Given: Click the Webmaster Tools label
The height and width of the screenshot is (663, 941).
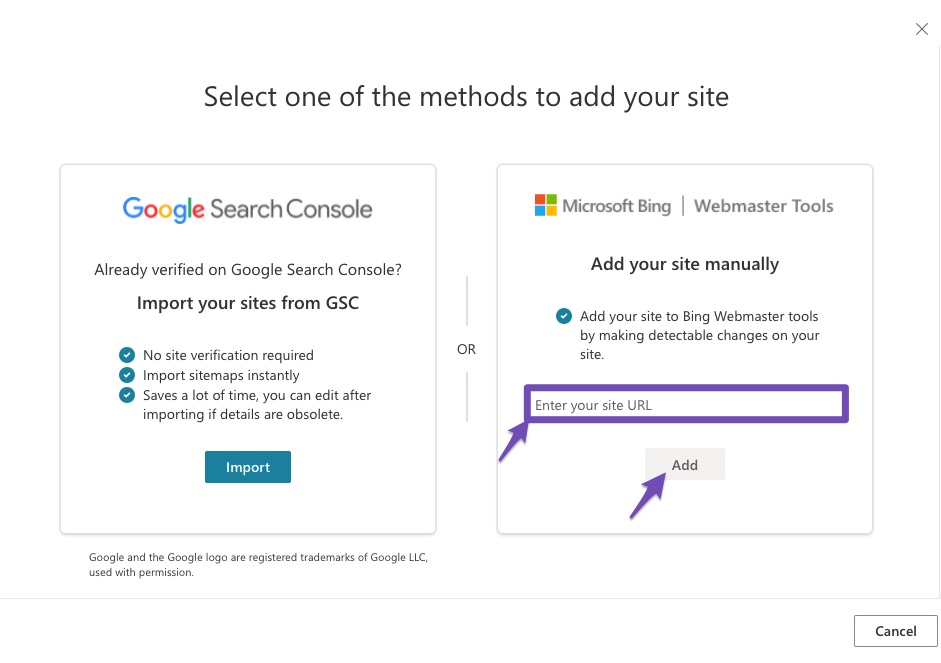Looking at the screenshot, I should [763, 206].
